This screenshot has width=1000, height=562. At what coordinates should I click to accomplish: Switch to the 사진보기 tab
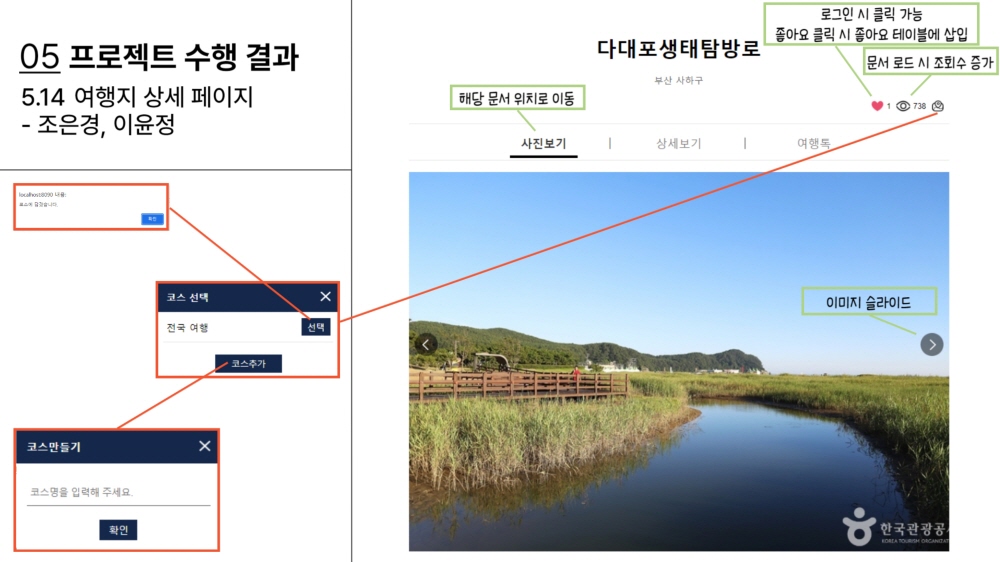(543, 144)
